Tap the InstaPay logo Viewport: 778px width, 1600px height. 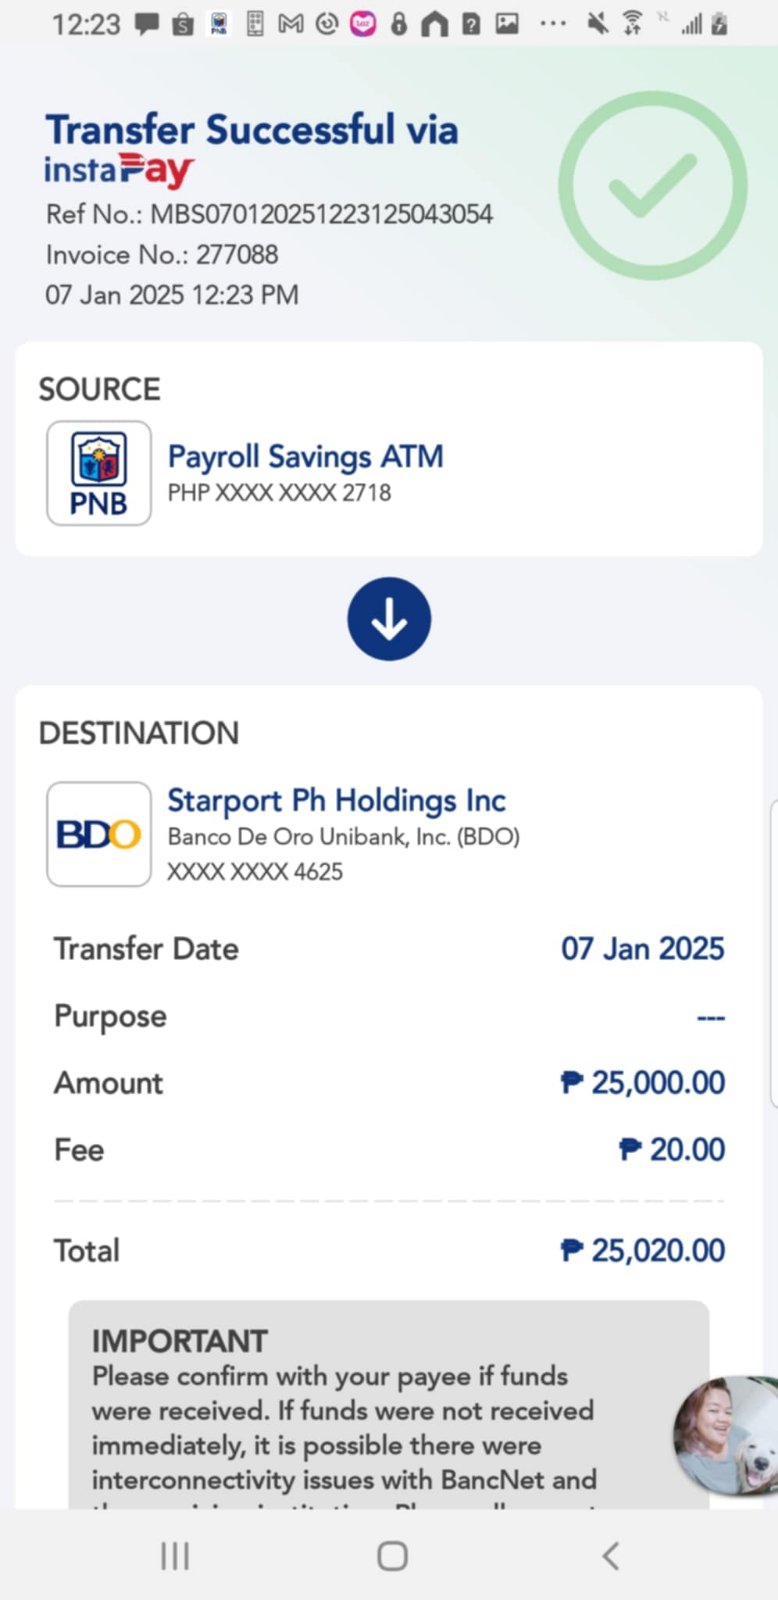point(118,170)
